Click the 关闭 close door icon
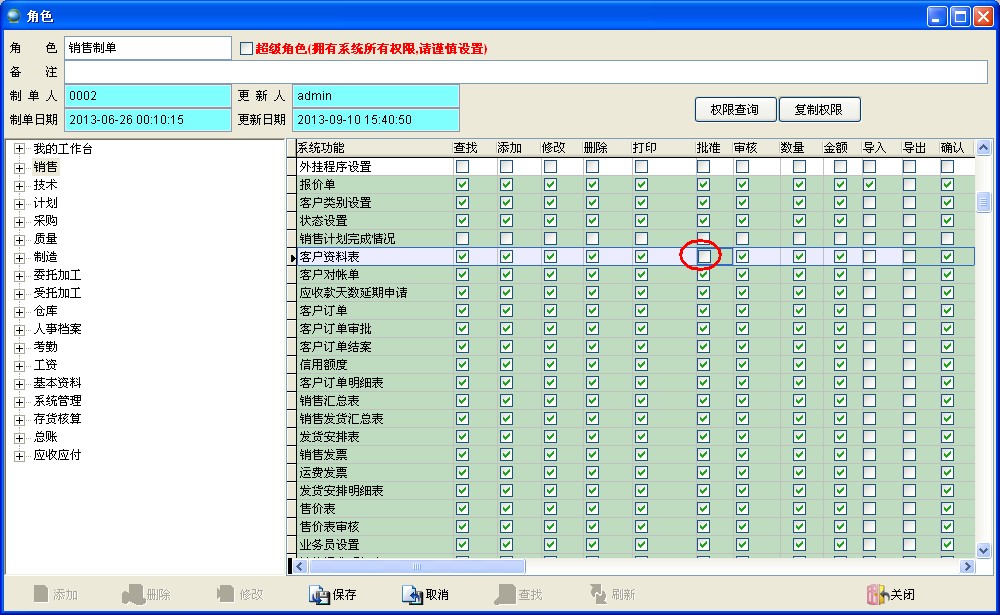1000x615 pixels. pos(876,595)
